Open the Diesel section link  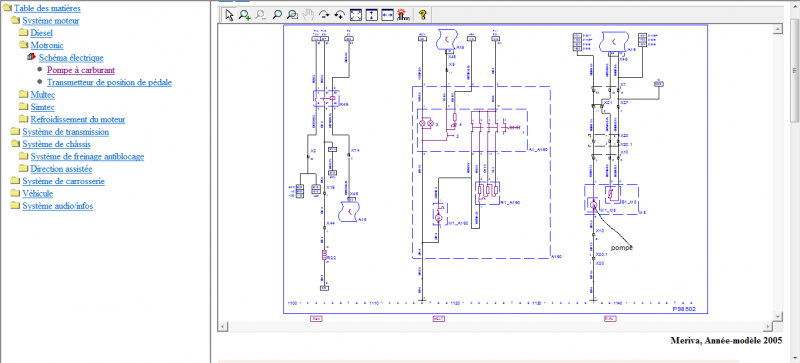click(41, 33)
